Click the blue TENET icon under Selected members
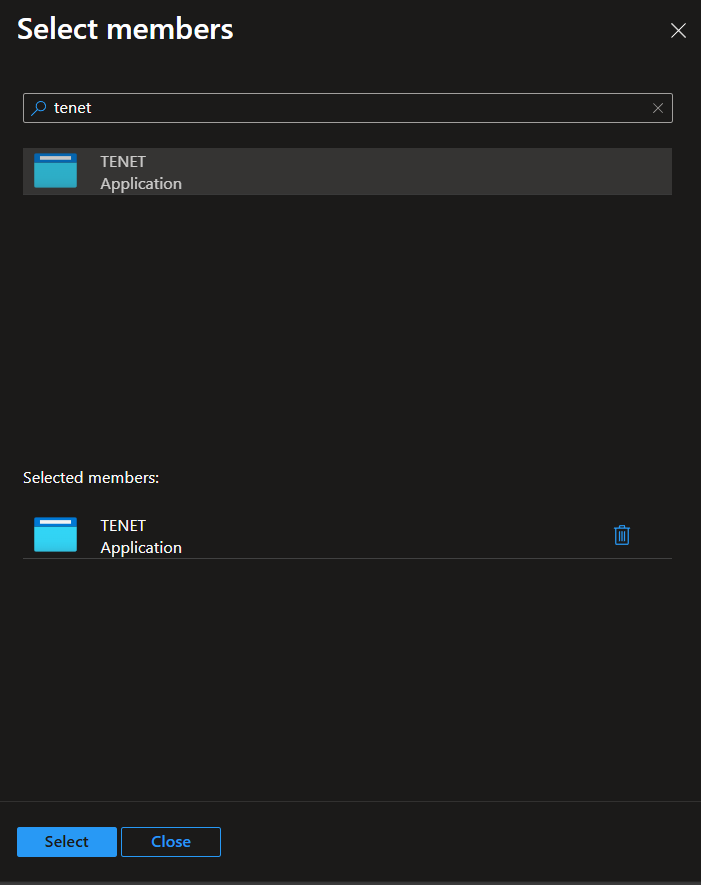This screenshot has width=701, height=885. coord(55,534)
